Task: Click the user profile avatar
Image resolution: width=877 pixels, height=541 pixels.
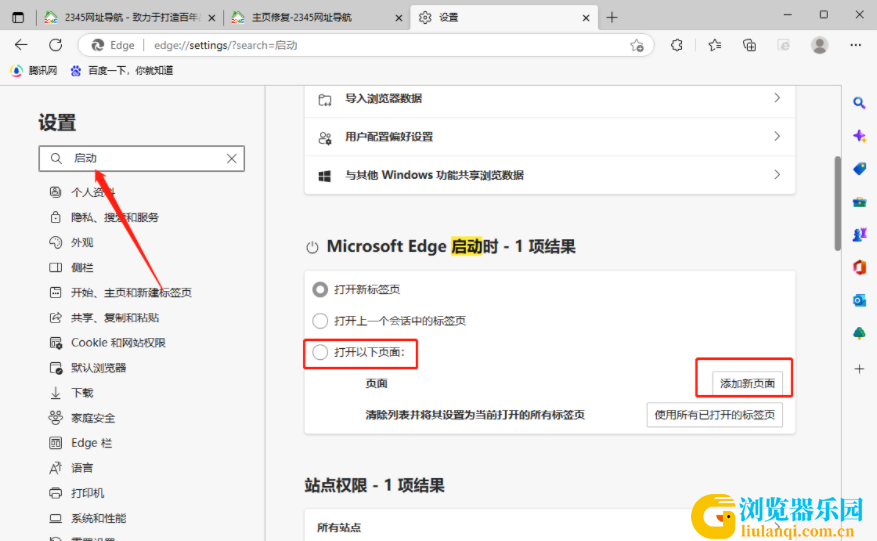Action: 819,45
